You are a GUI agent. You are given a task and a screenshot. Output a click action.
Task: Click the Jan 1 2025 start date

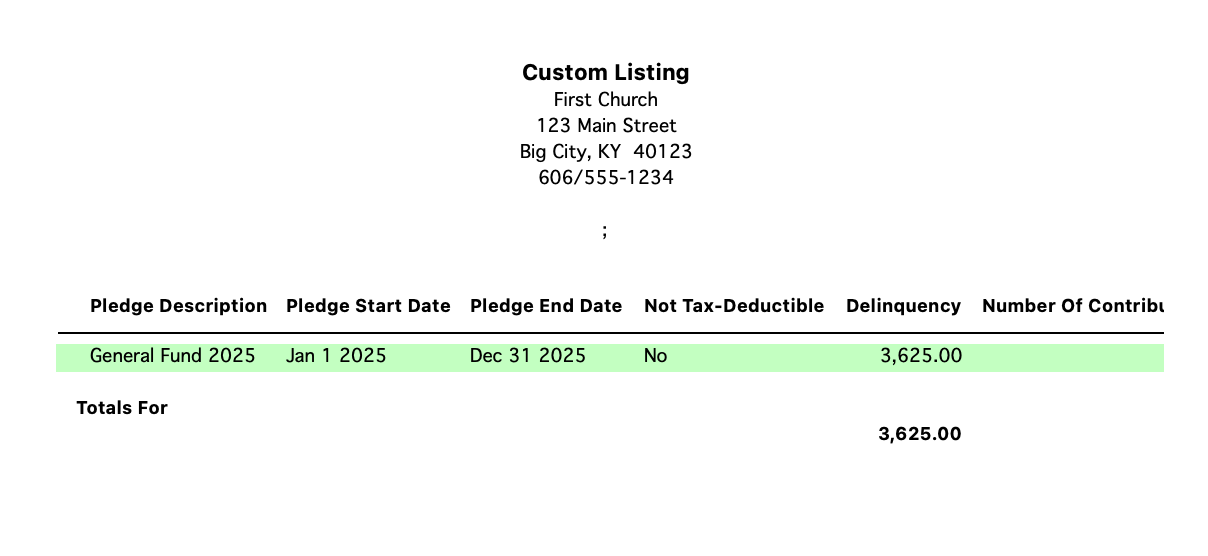click(335, 356)
